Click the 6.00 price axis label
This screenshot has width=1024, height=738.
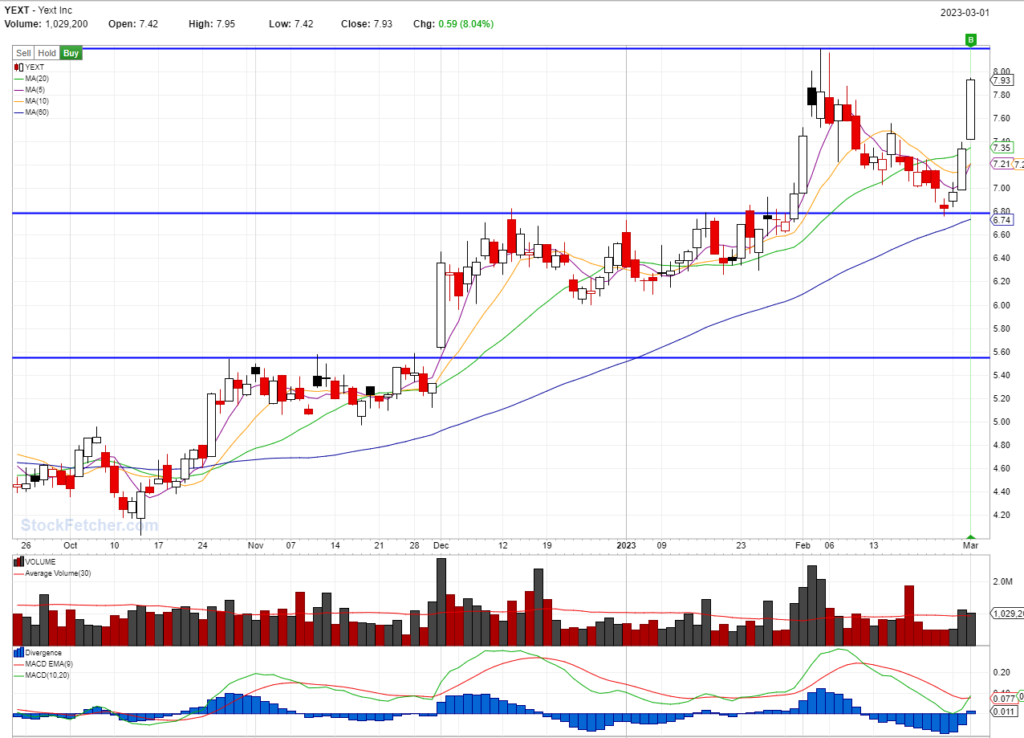coord(1001,305)
